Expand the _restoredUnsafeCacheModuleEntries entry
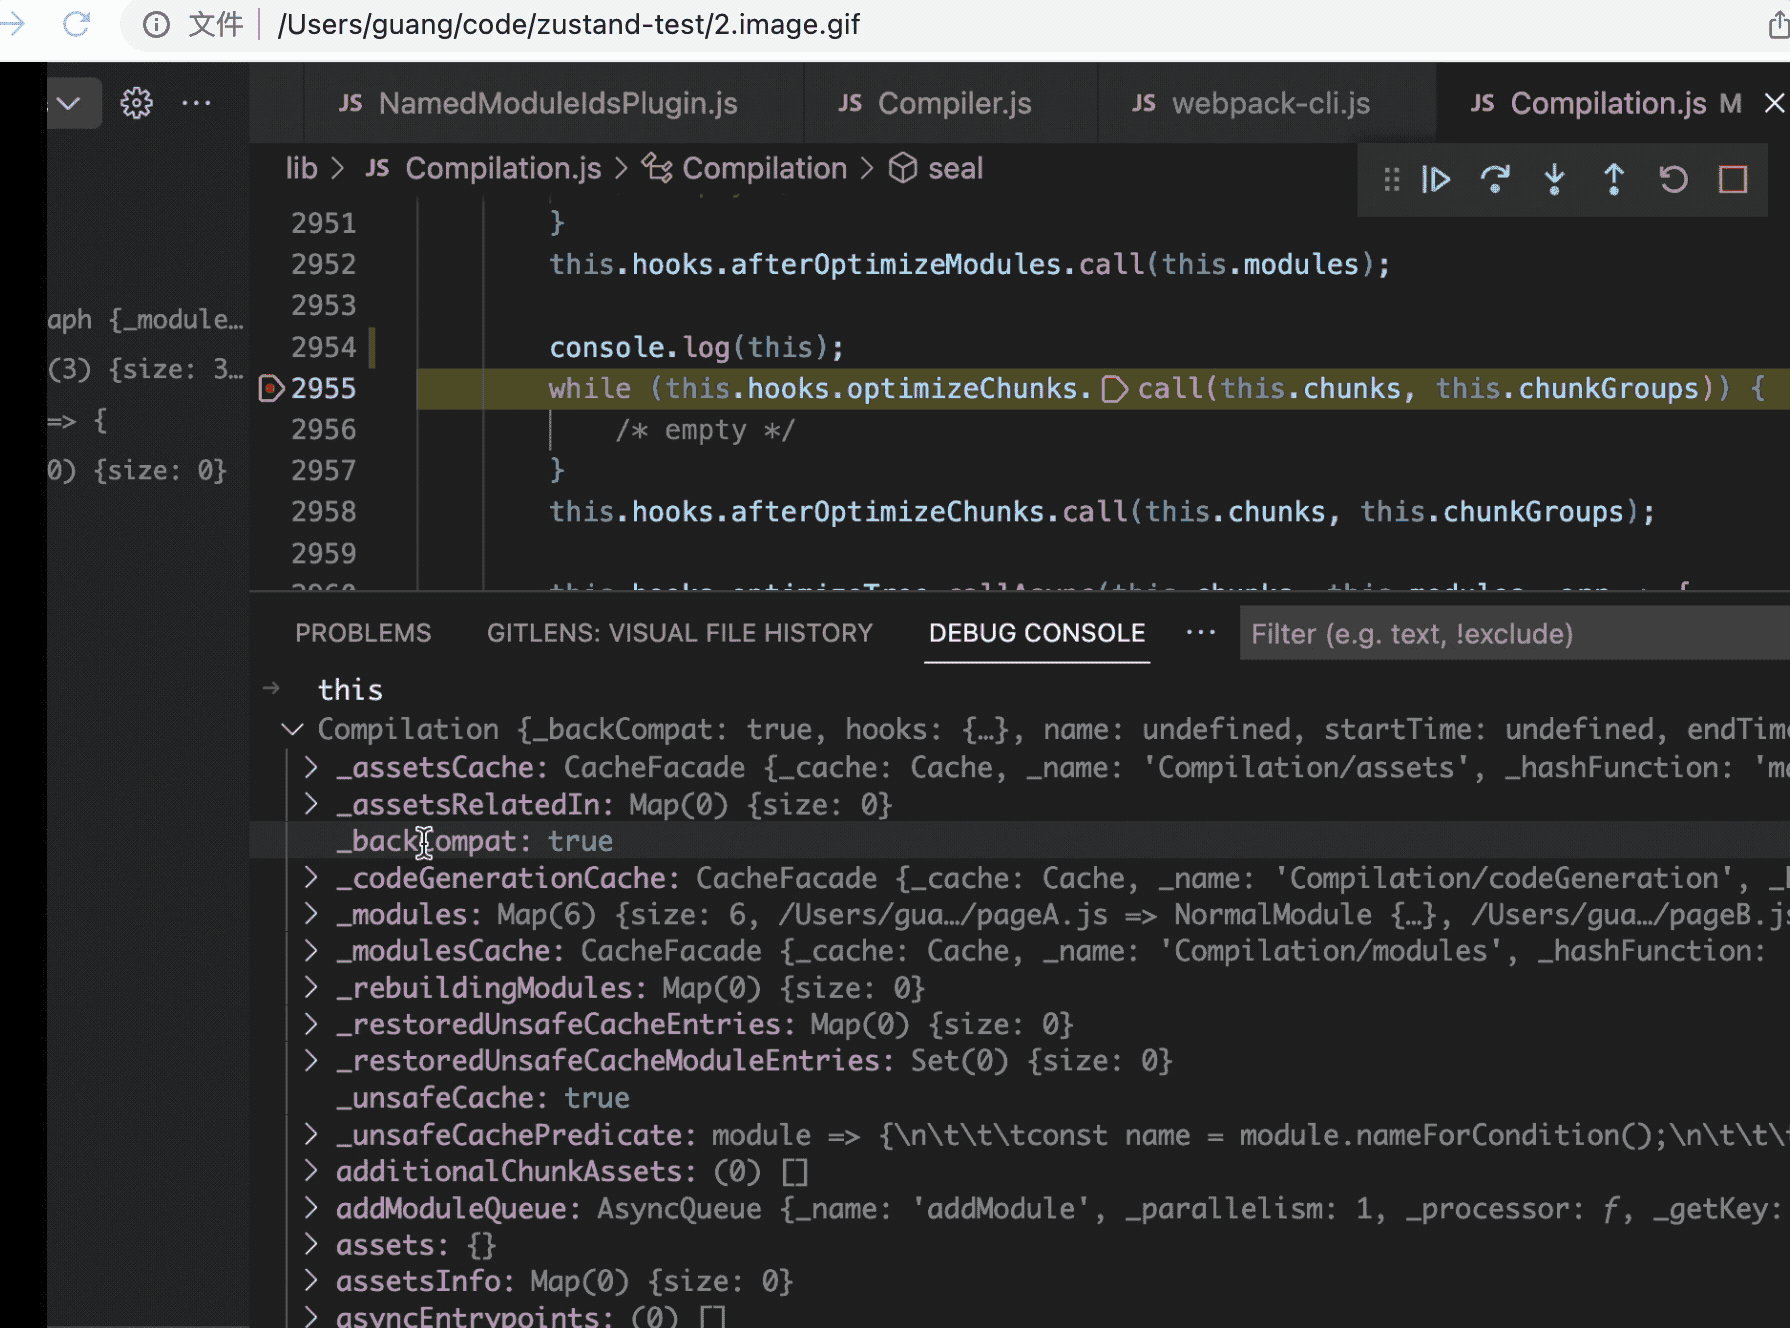The width and height of the screenshot is (1790, 1328). [x=311, y=1060]
